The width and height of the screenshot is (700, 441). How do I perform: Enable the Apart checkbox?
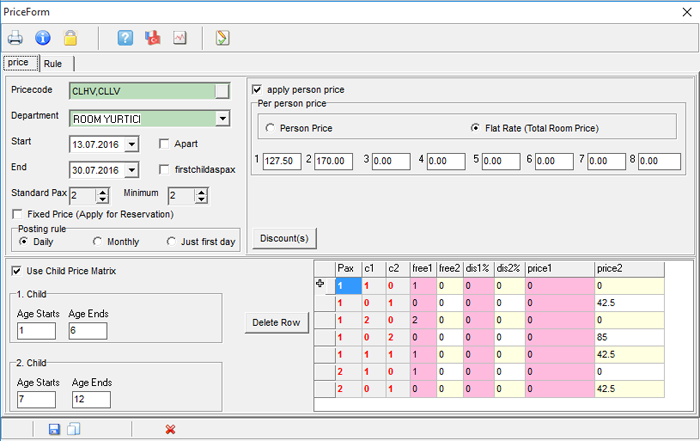(164, 144)
